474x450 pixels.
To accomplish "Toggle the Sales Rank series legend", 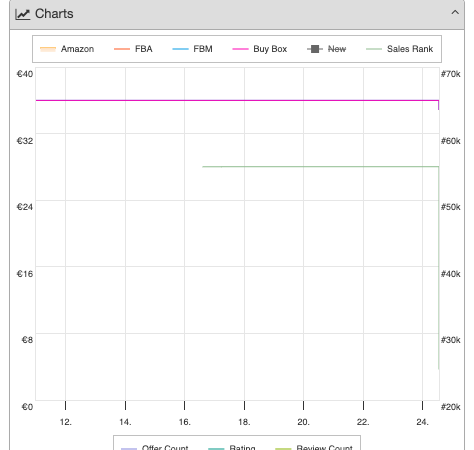I will tap(399, 49).
